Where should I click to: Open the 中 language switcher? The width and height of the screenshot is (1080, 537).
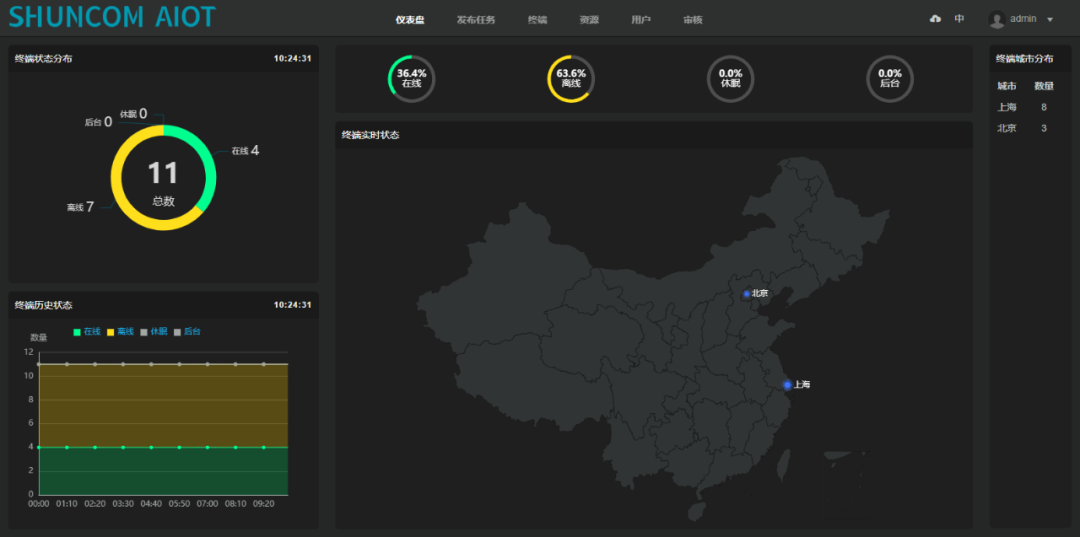pyautogui.click(x=960, y=19)
